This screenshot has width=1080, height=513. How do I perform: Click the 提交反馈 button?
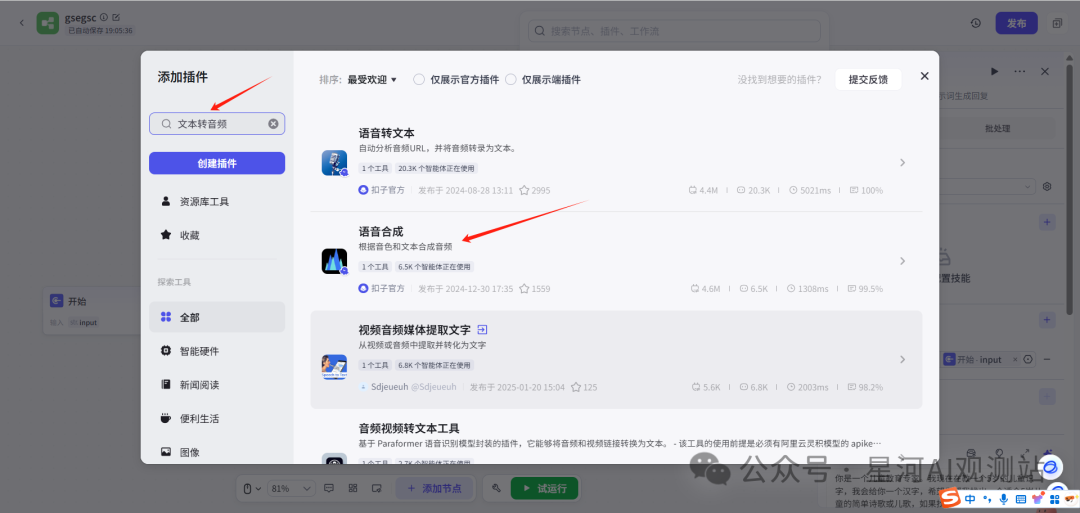pos(868,79)
